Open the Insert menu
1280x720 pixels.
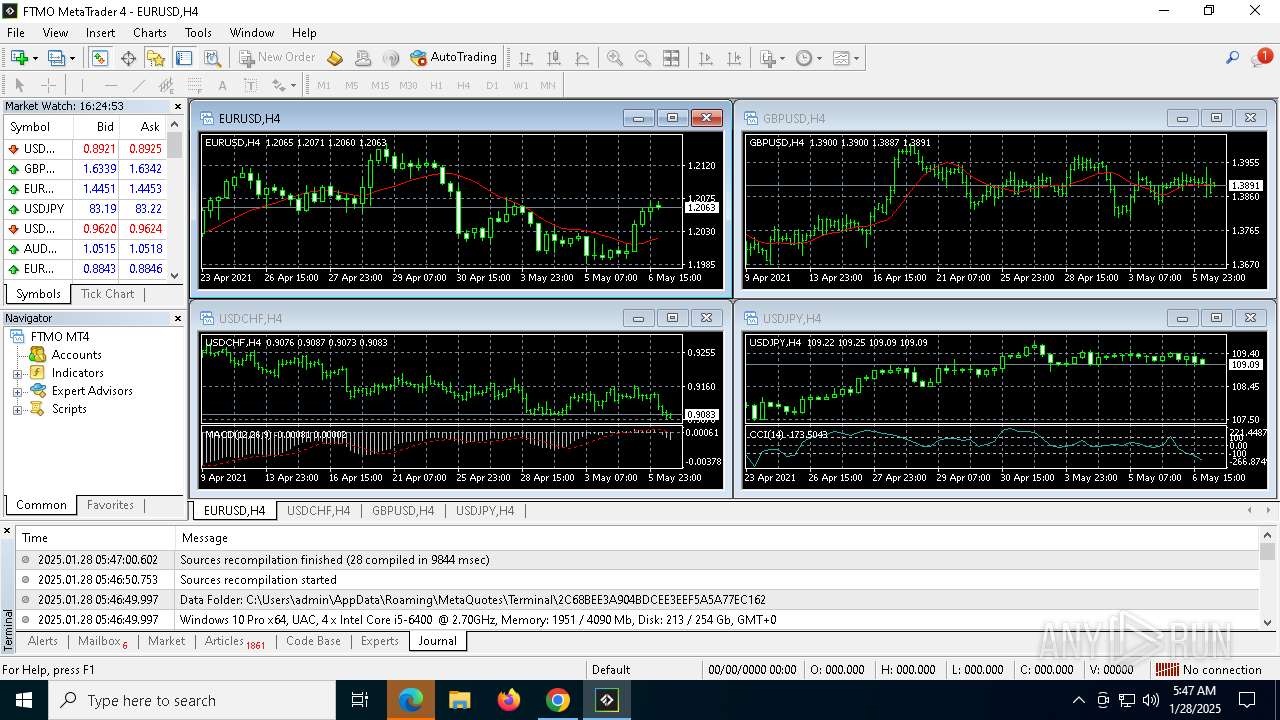pos(100,32)
